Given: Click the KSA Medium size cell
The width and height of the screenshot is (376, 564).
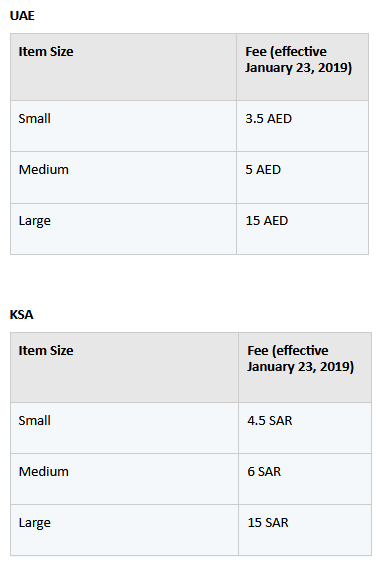Looking at the screenshot, I should (x=124, y=479).
